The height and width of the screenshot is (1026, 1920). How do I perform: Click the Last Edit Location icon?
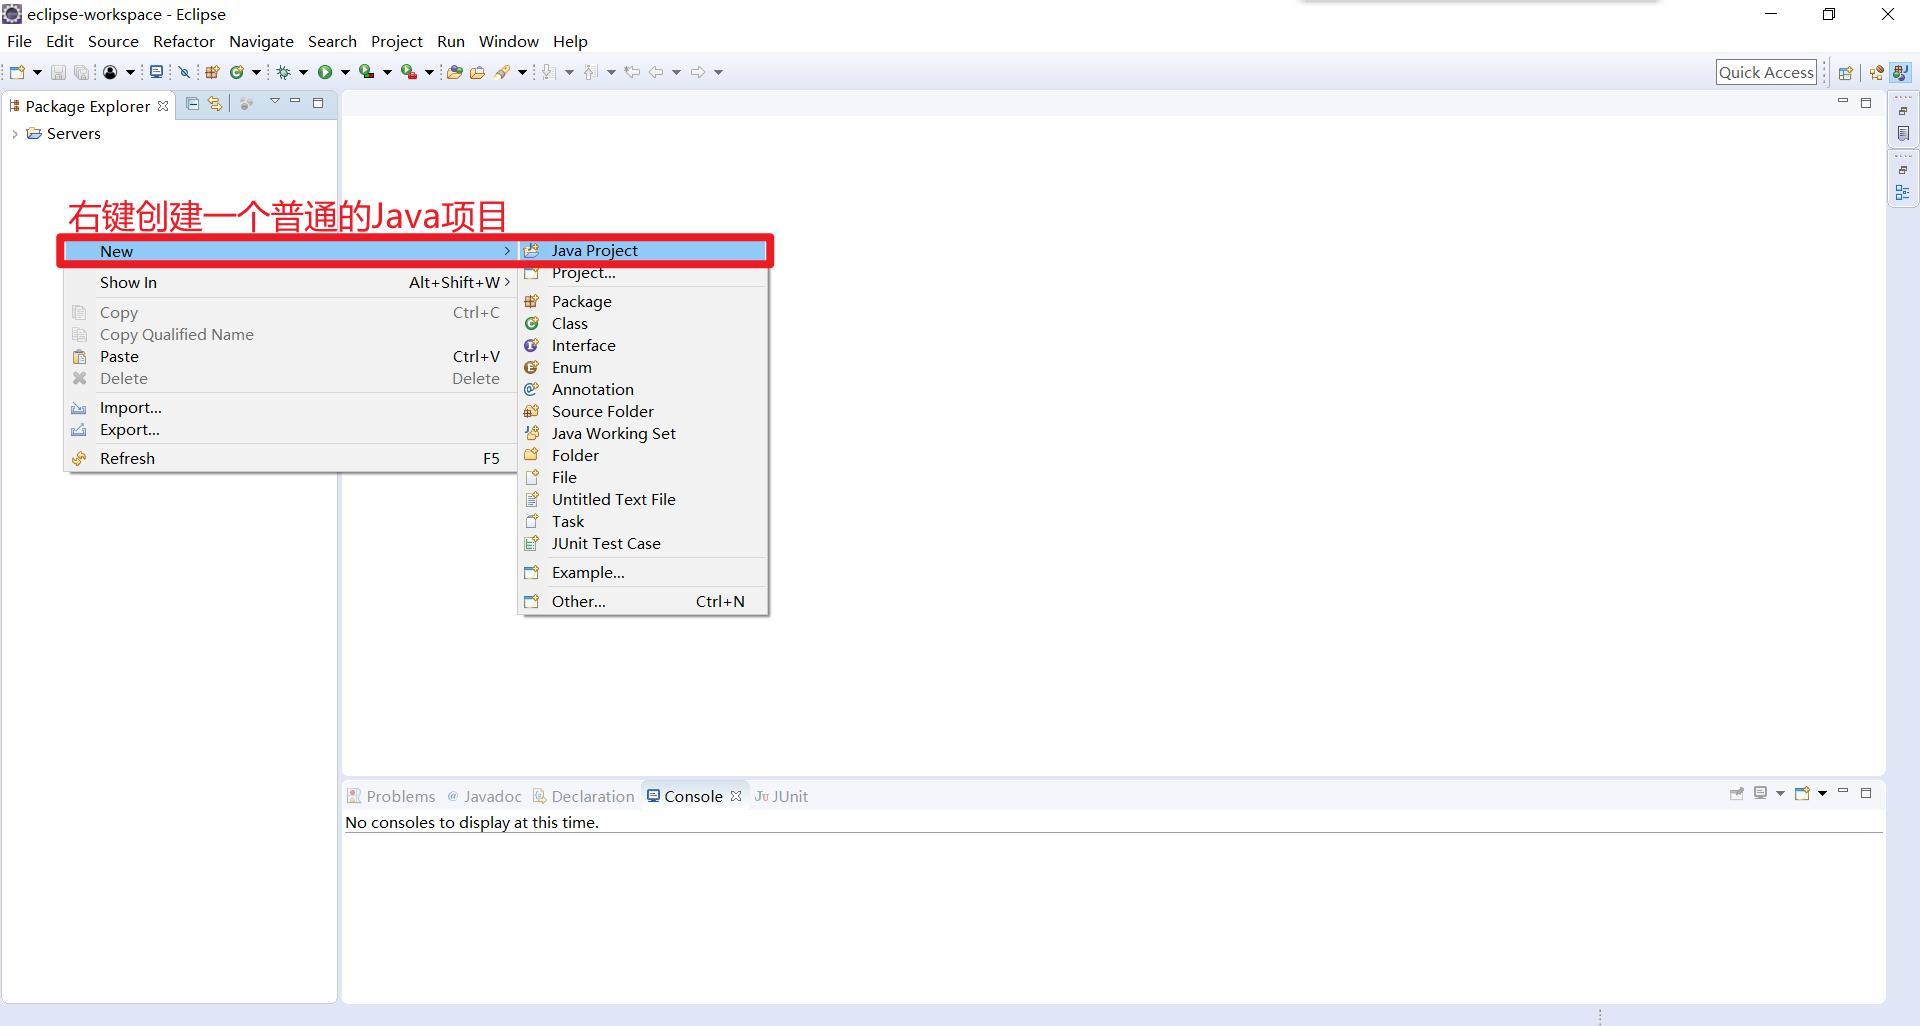(632, 72)
